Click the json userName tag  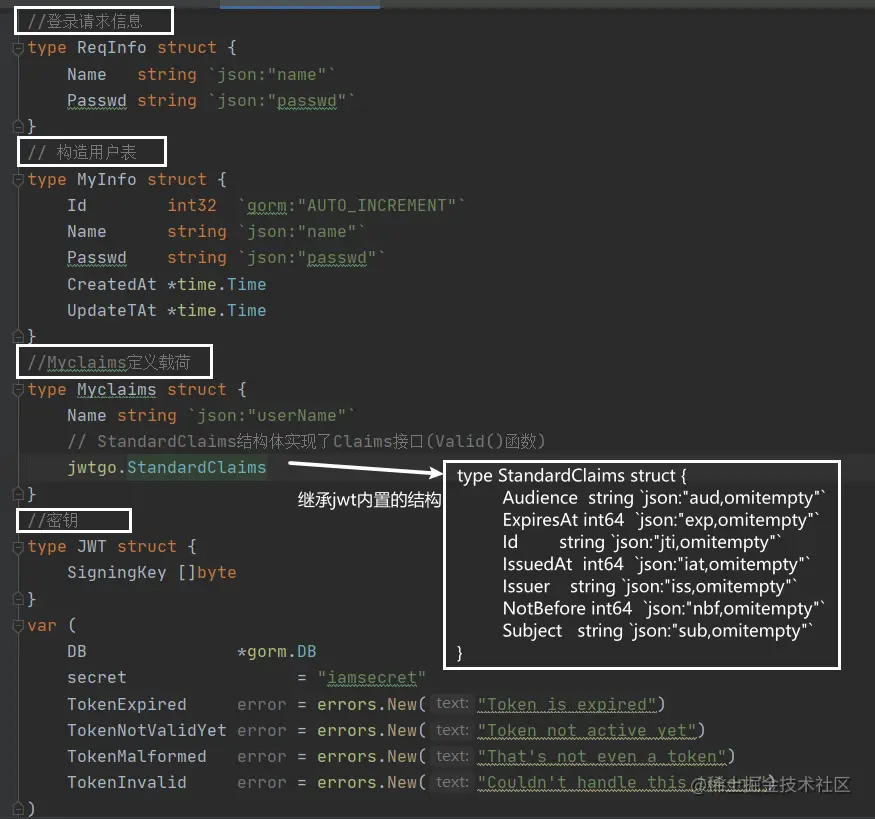[x=271, y=416]
